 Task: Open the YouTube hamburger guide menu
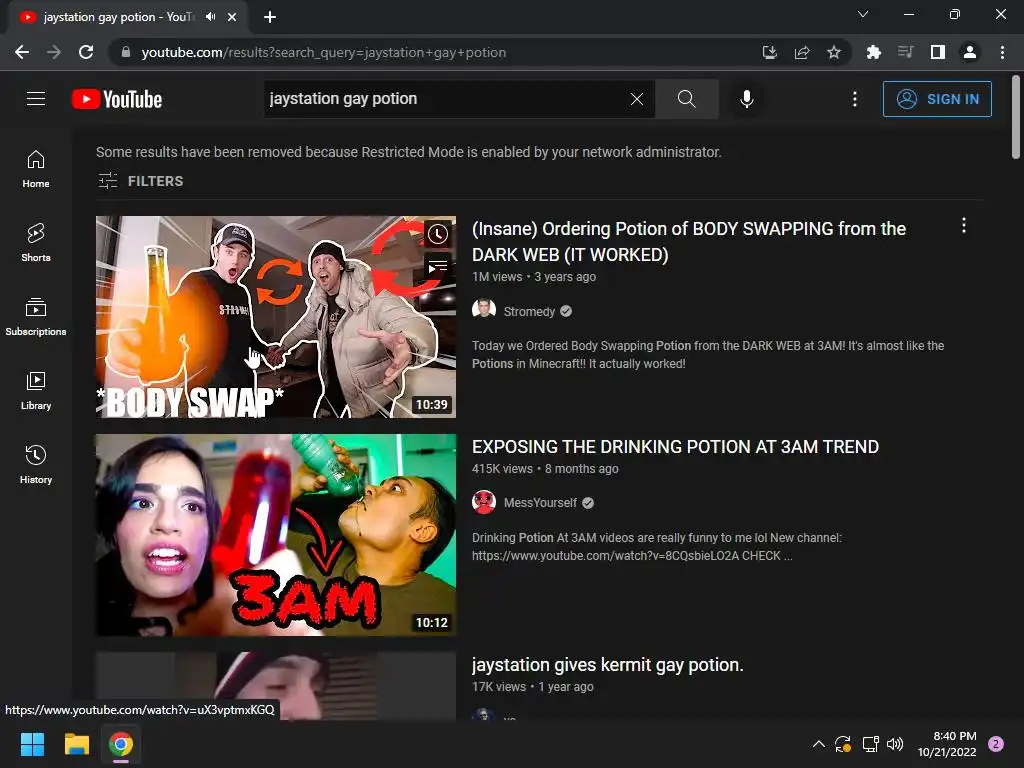point(36,99)
